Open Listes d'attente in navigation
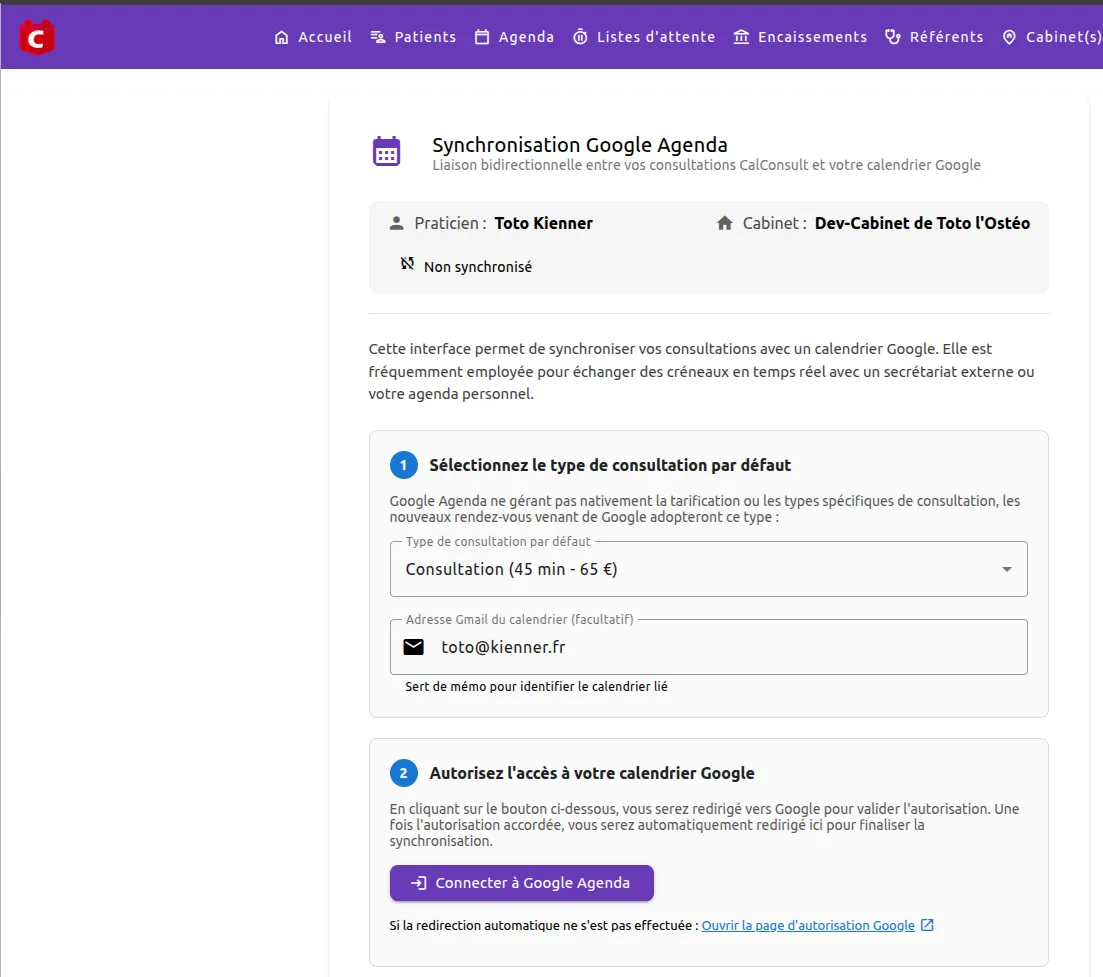Image resolution: width=1103 pixels, height=977 pixels. pyautogui.click(x=644, y=37)
